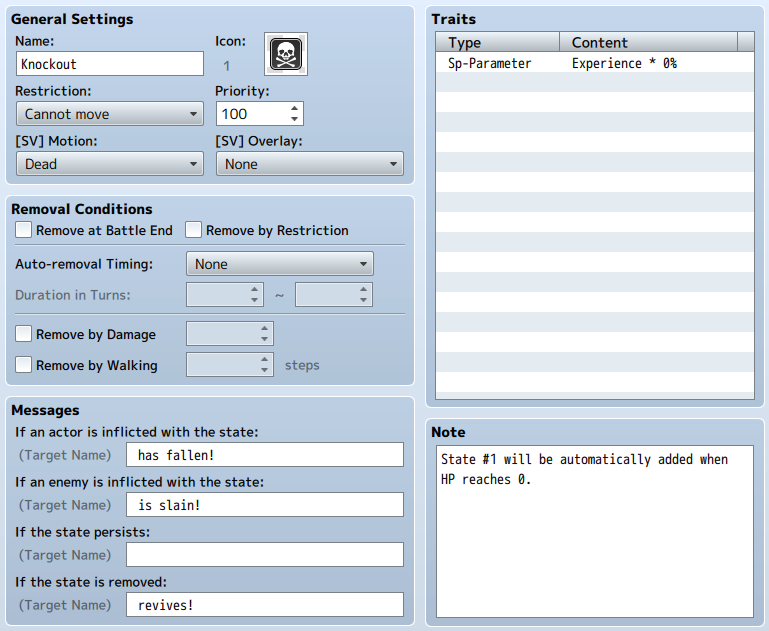The image size is (769, 631).
Task: Toggle Remove by Restriction checkbox
Action: click(x=193, y=229)
